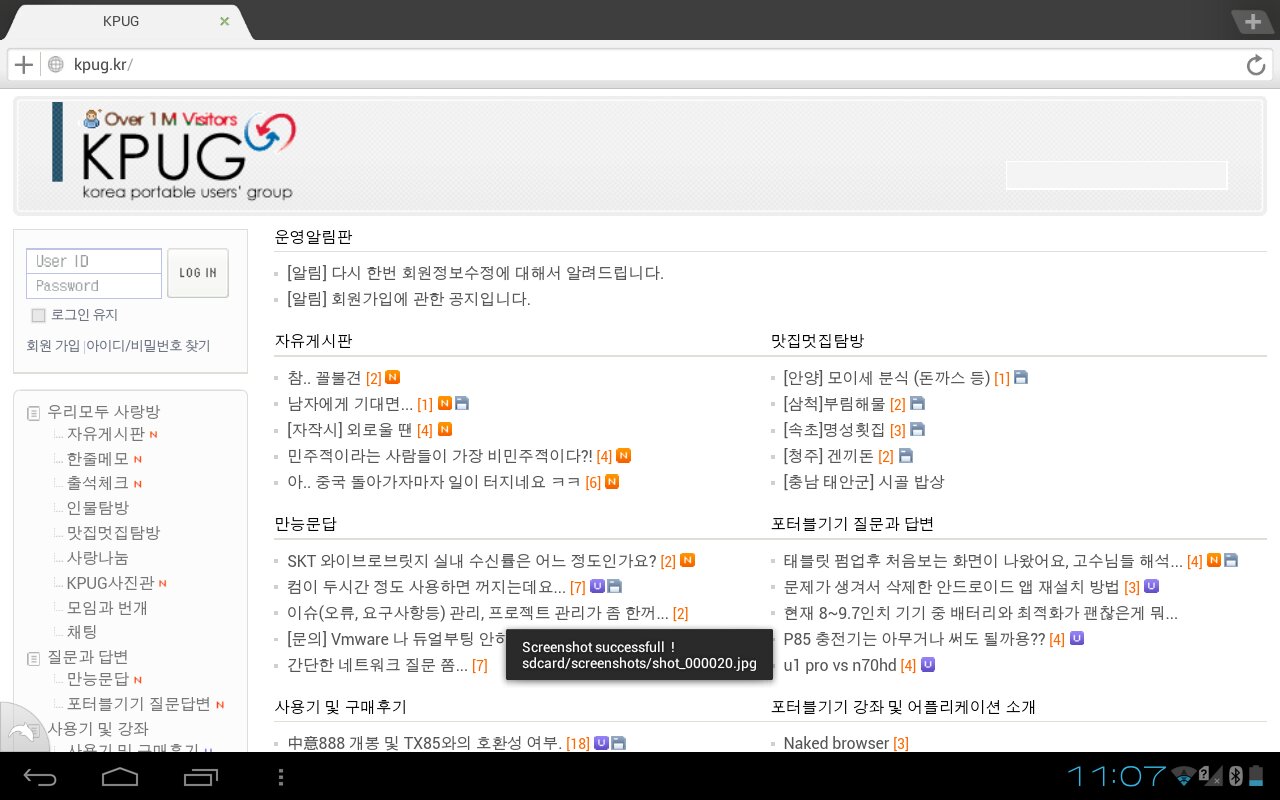Click disk icon next to [삼척]부림해물

coord(917,403)
